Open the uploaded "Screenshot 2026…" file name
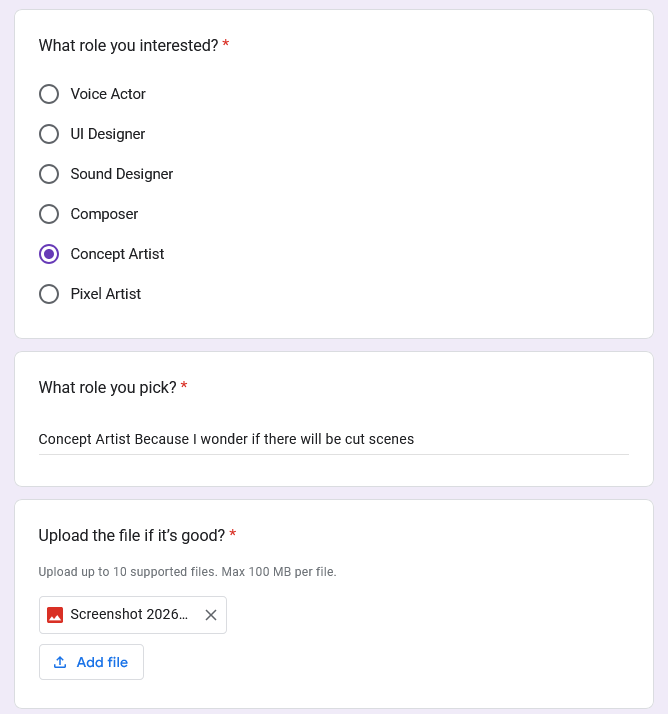Image resolution: width=668 pixels, height=714 pixels. [129, 615]
